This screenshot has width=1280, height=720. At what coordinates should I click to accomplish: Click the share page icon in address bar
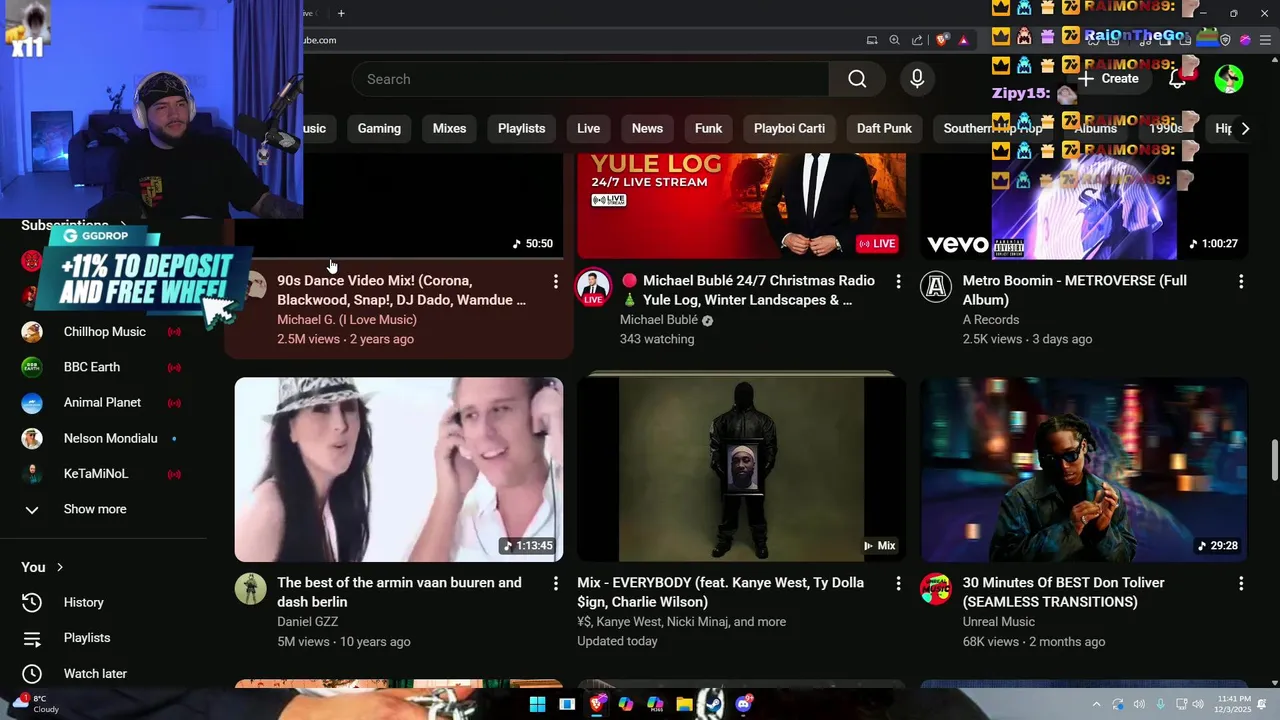(x=917, y=40)
